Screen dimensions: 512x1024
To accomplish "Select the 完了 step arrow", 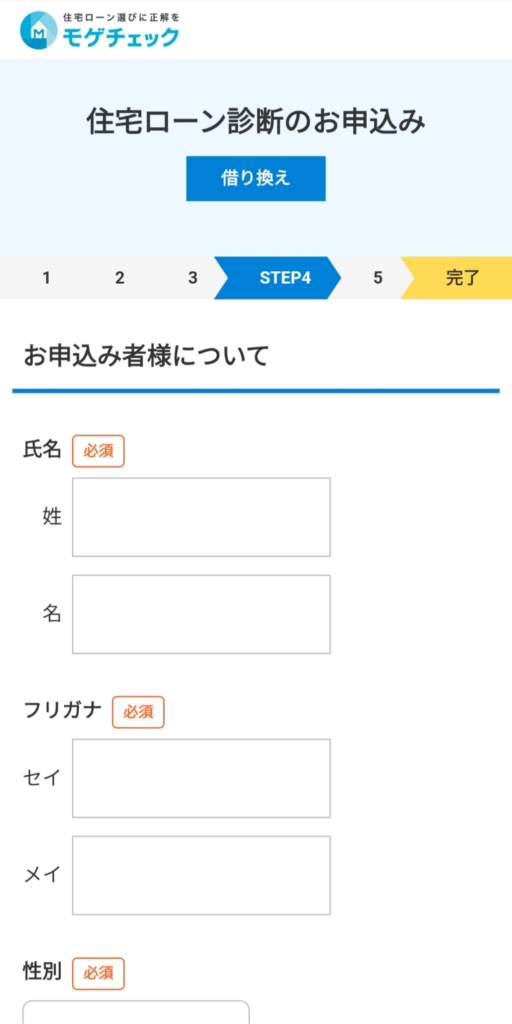I will 462,278.
